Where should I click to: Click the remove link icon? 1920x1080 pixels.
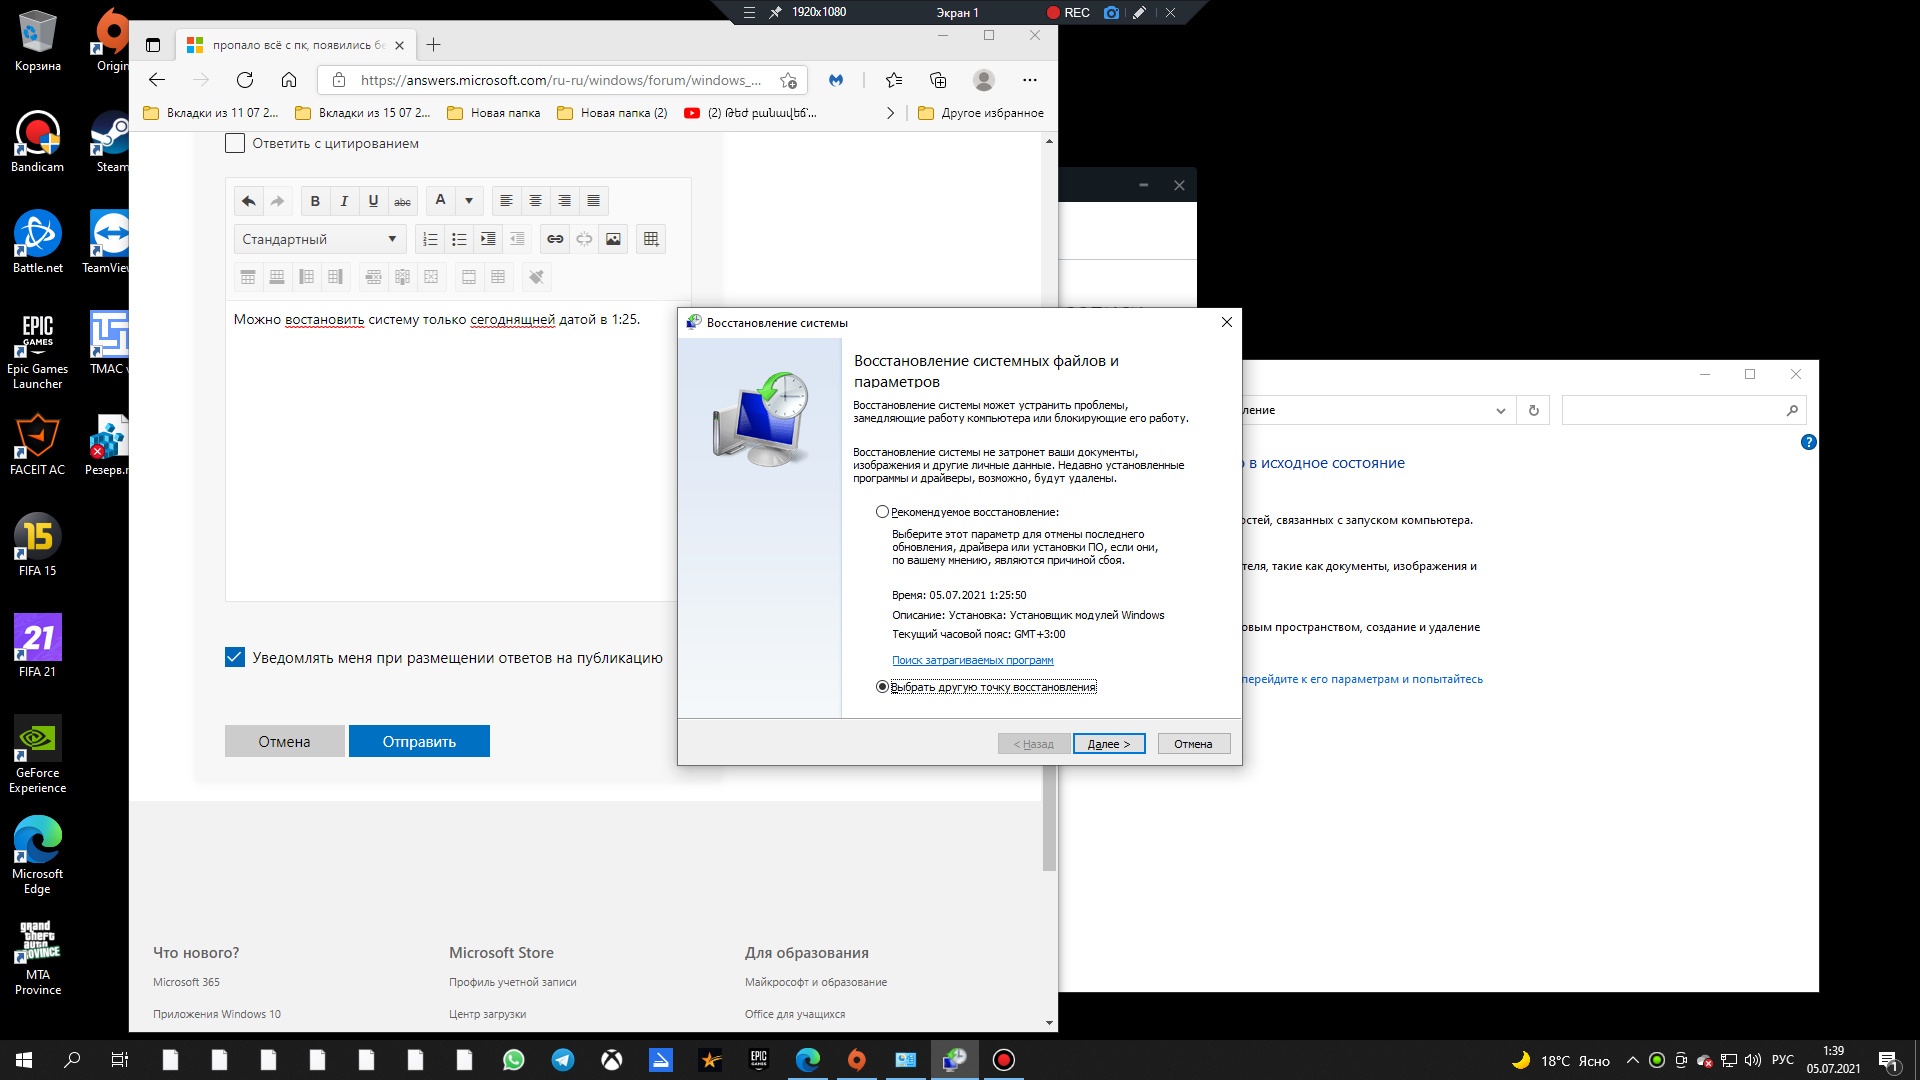click(584, 239)
